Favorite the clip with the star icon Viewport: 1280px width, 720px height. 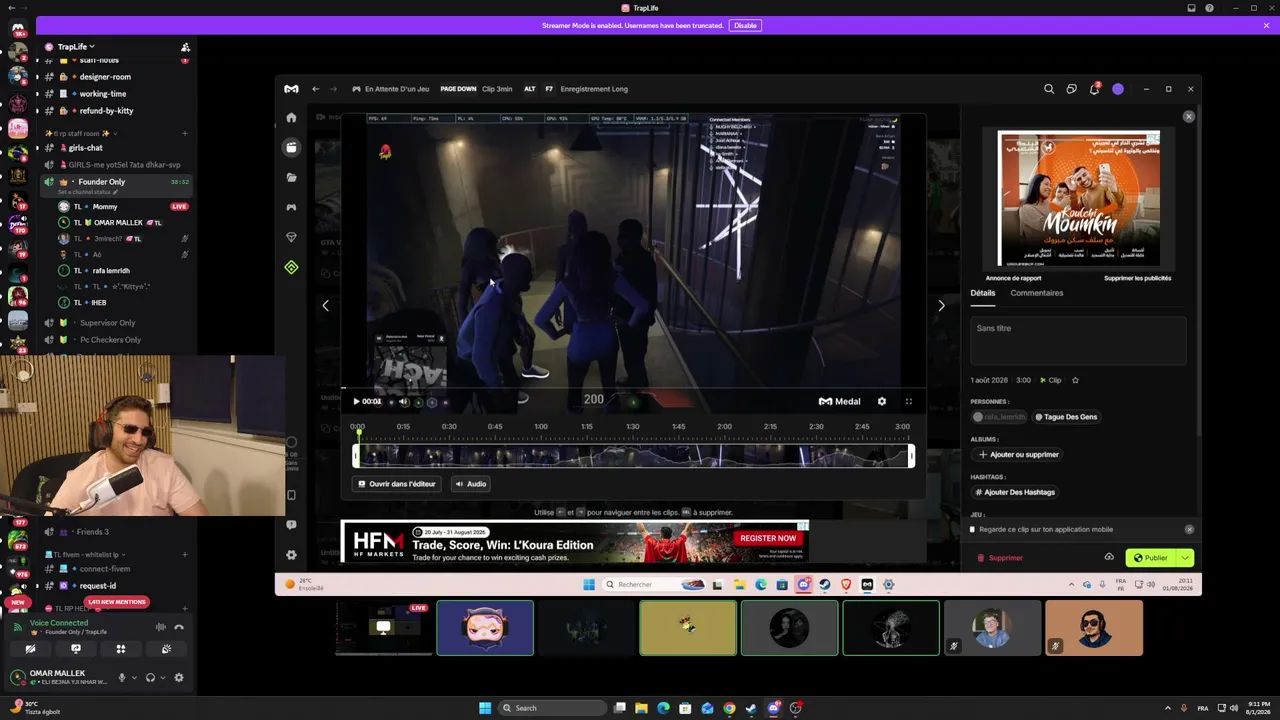pyautogui.click(x=1075, y=380)
